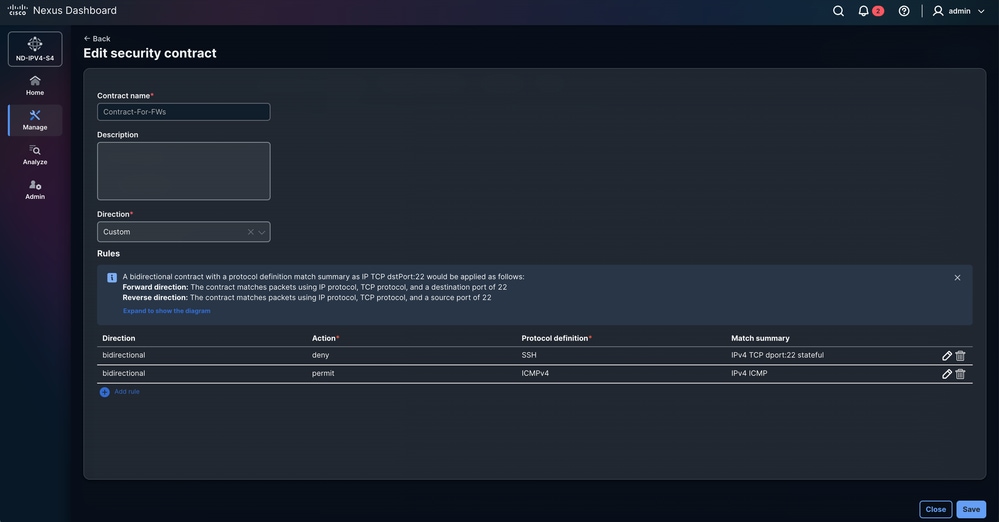Delete the ICMPv4 permit rule
The width and height of the screenshot is (999, 522).
[960, 374]
